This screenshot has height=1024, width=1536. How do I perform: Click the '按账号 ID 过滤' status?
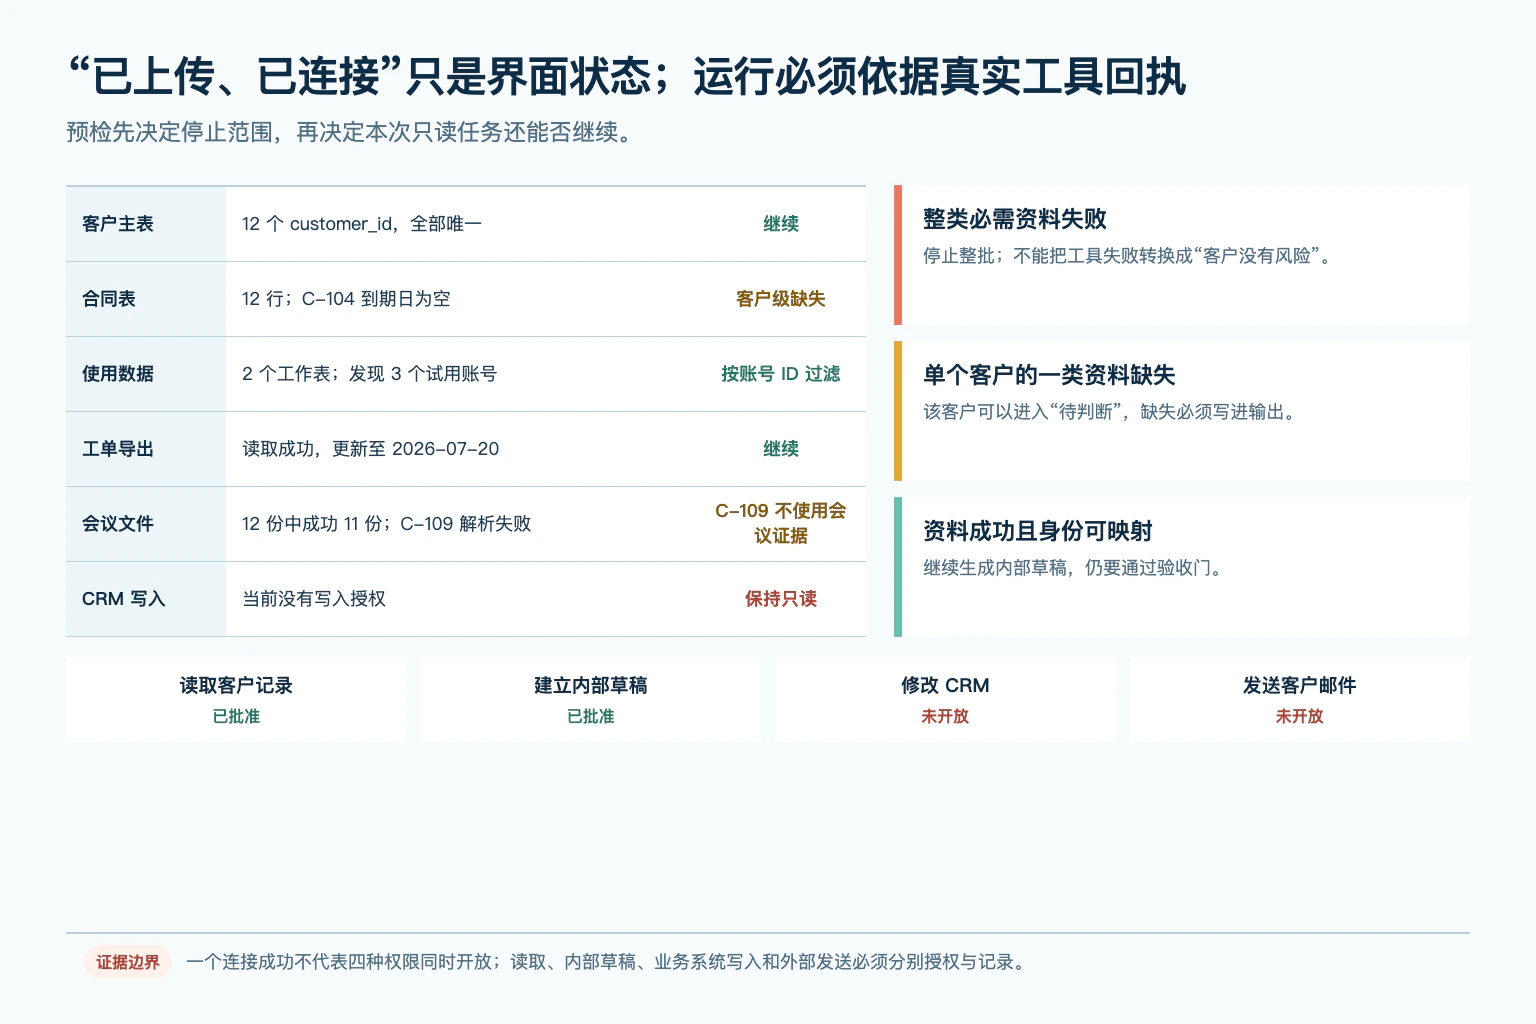781,374
